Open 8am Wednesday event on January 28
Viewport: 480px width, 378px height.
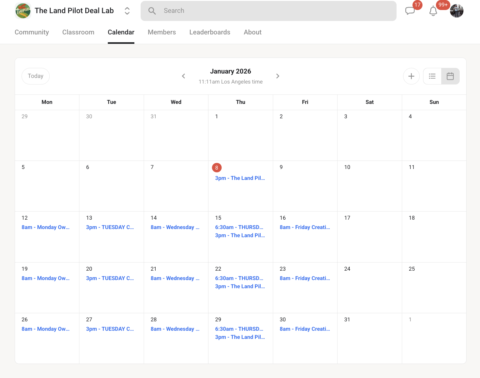pyautogui.click(x=175, y=329)
